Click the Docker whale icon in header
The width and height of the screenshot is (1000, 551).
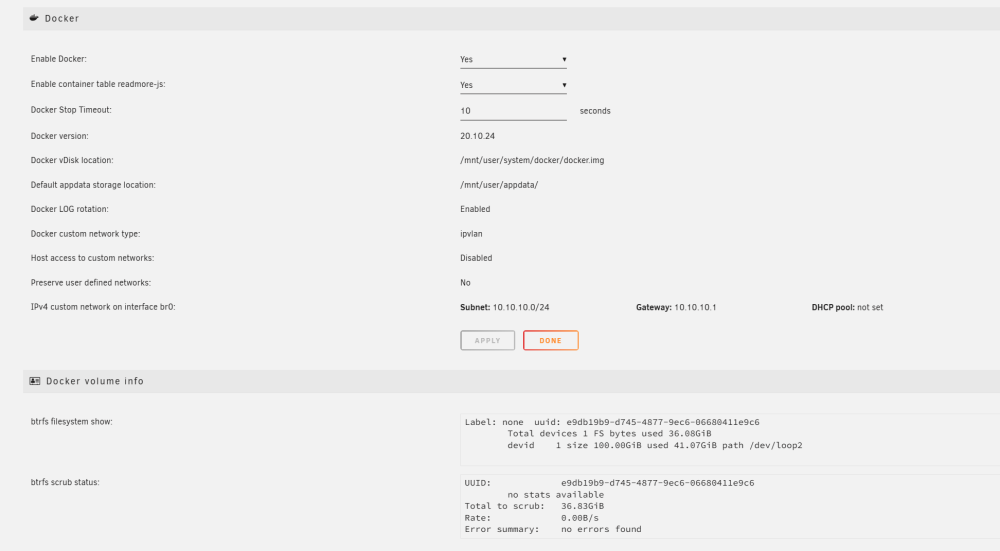(34, 18)
